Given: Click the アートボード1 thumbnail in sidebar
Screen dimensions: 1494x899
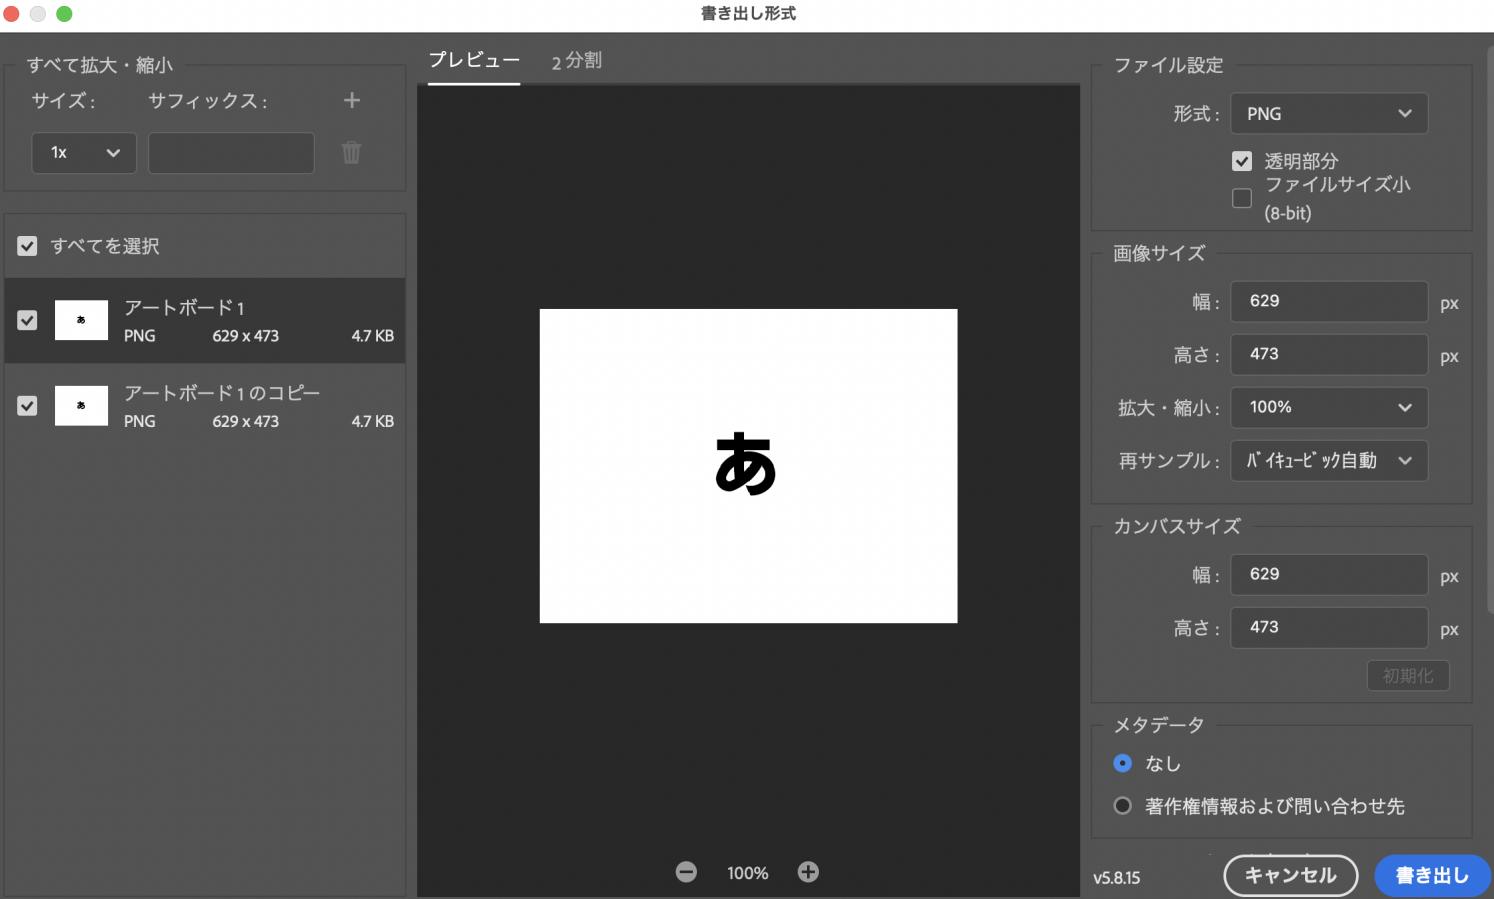Looking at the screenshot, I should (80, 319).
